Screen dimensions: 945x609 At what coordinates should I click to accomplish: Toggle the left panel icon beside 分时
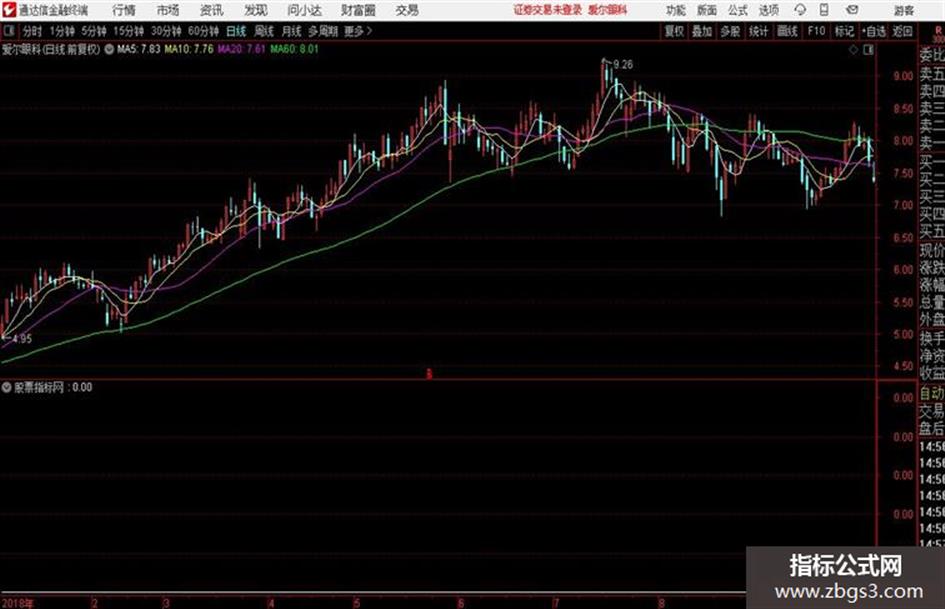click(8, 31)
